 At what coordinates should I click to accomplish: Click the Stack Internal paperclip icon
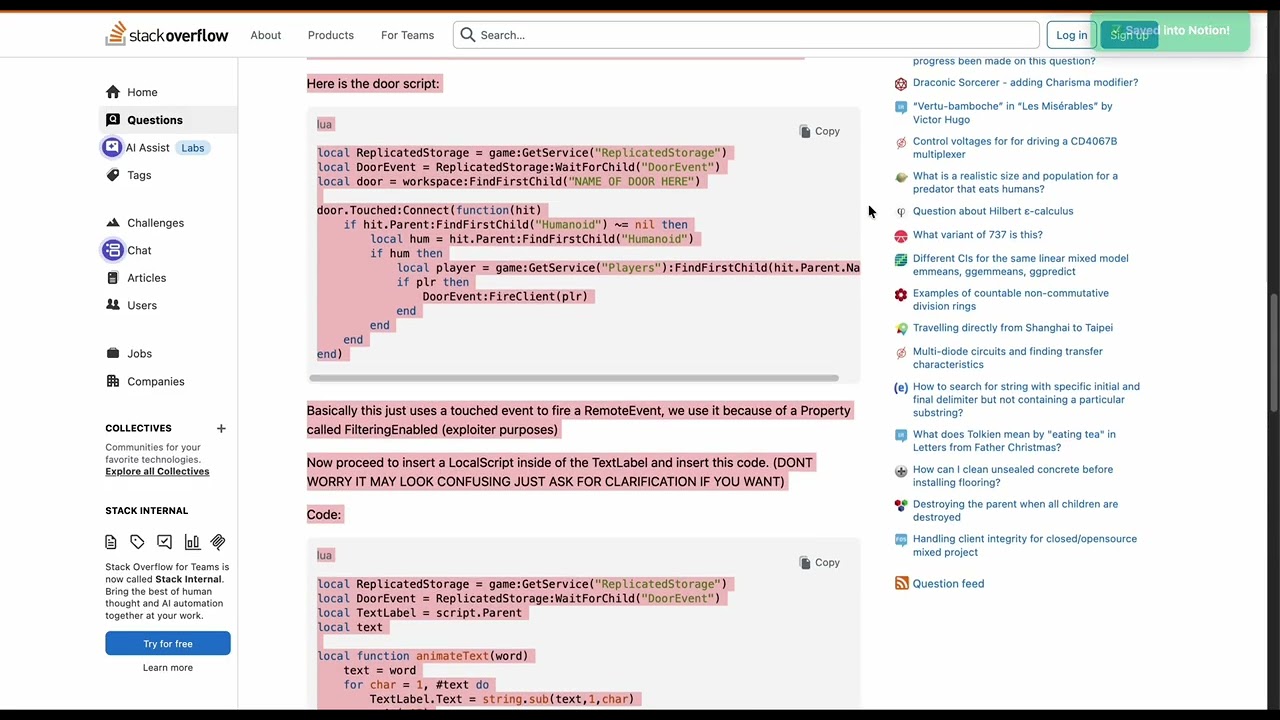[x=218, y=542]
